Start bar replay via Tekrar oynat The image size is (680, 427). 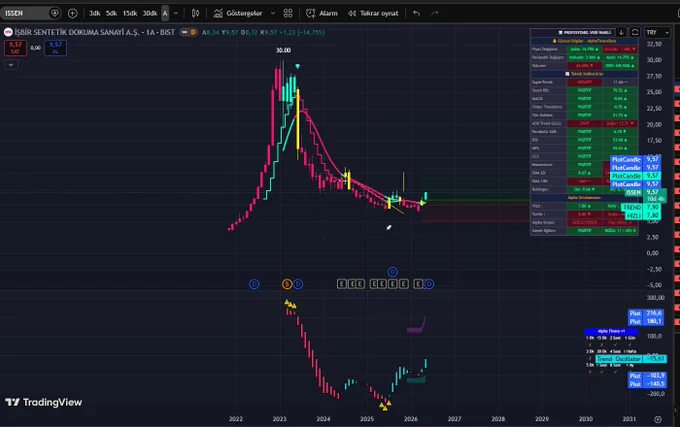pyautogui.click(x=373, y=13)
